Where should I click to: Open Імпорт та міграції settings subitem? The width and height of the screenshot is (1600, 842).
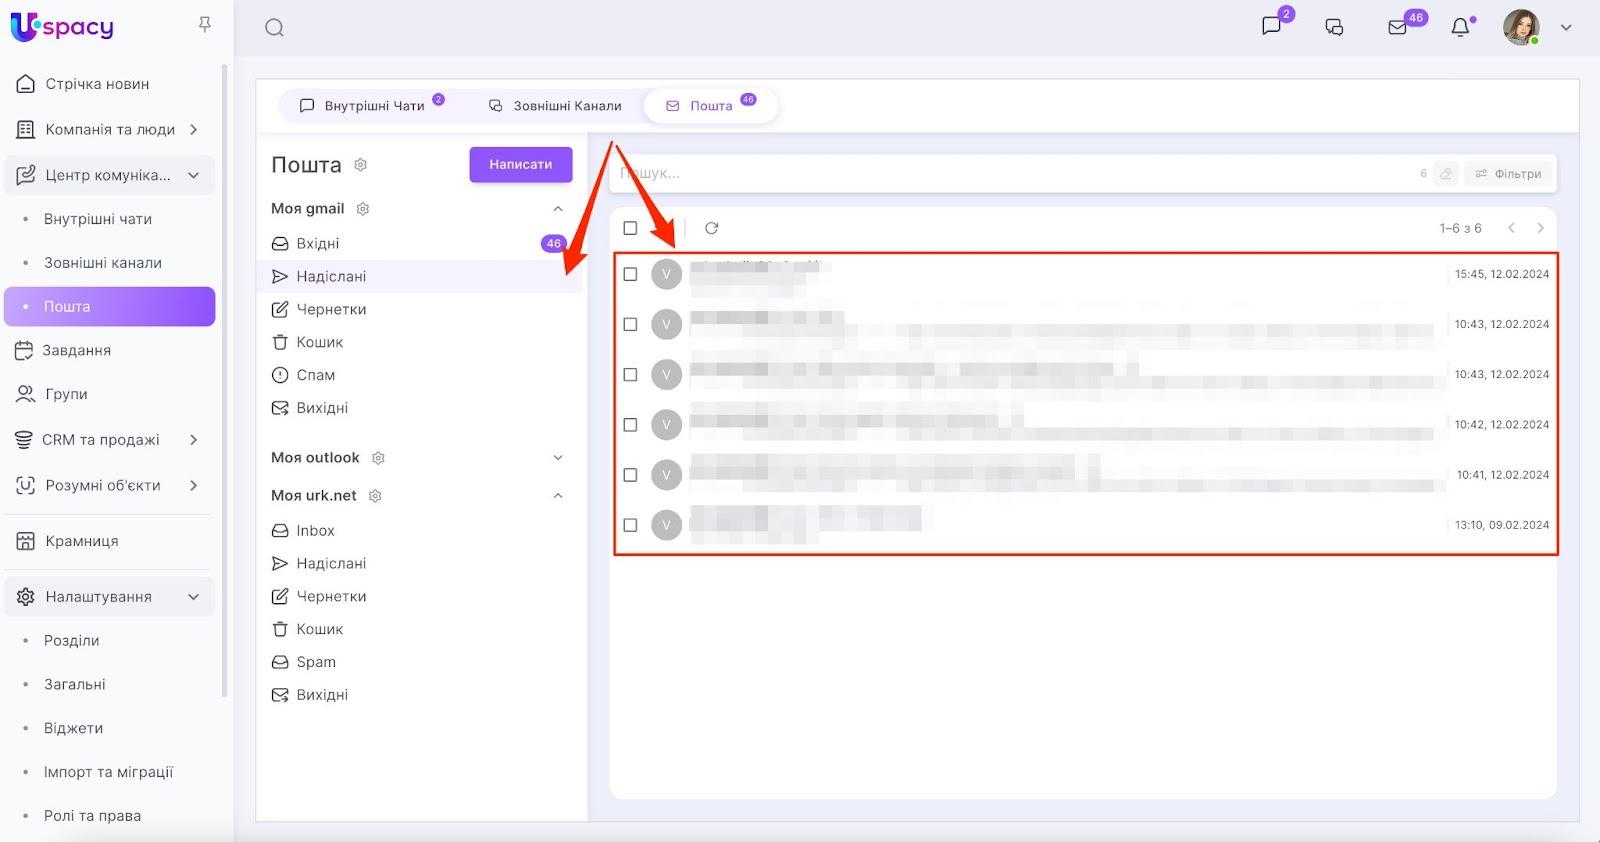point(110,772)
